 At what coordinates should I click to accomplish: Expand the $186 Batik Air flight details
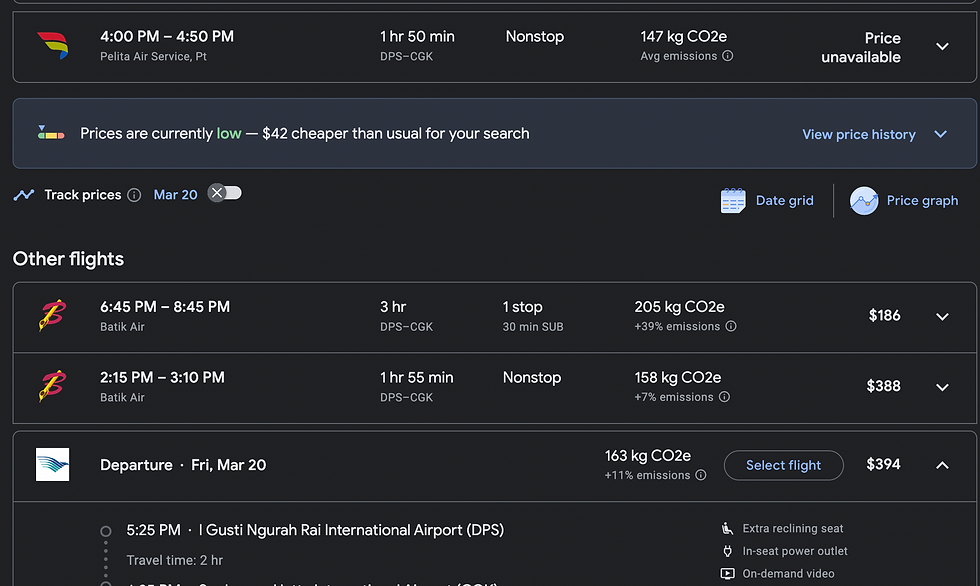point(941,315)
